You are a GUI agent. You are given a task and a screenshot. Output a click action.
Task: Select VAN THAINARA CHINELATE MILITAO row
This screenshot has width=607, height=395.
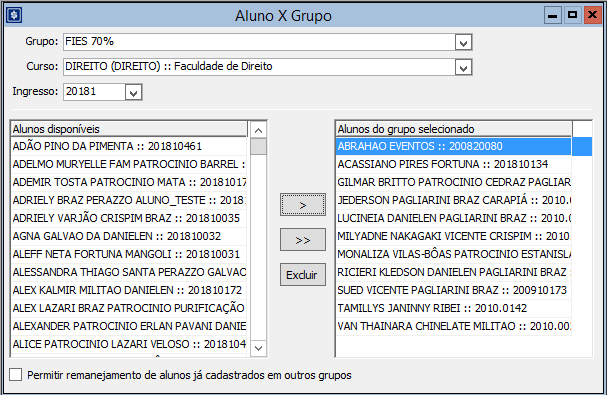pyautogui.click(x=454, y=326)
